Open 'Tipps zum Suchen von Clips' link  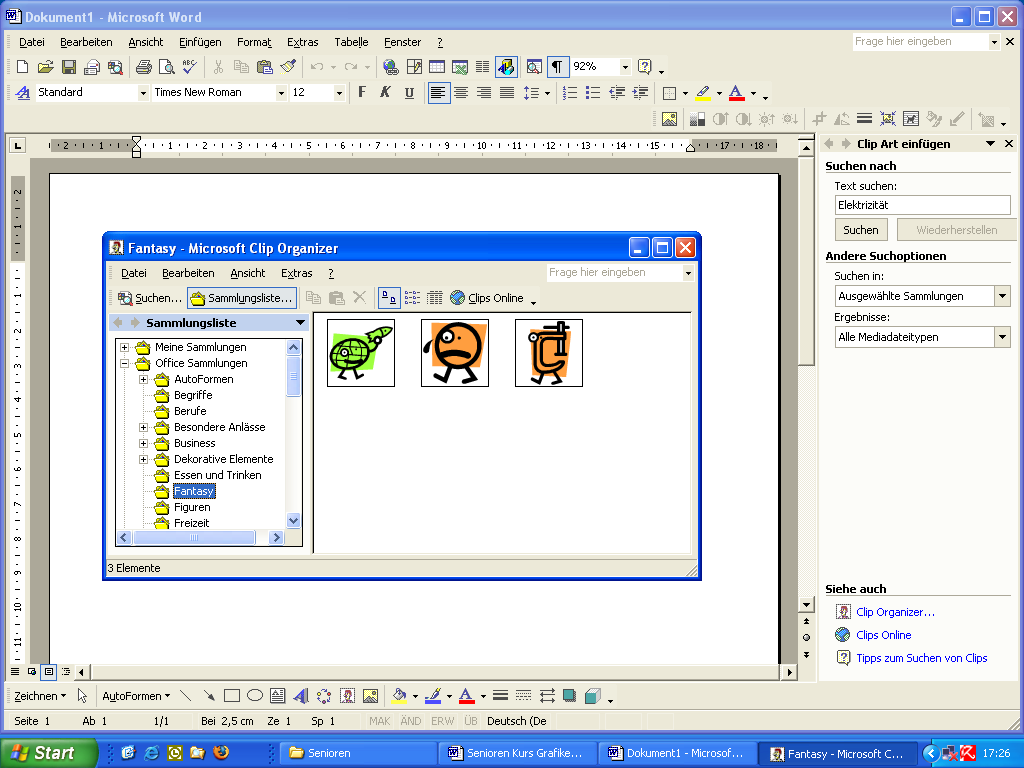pyautogui.click(x=921, y=658)
